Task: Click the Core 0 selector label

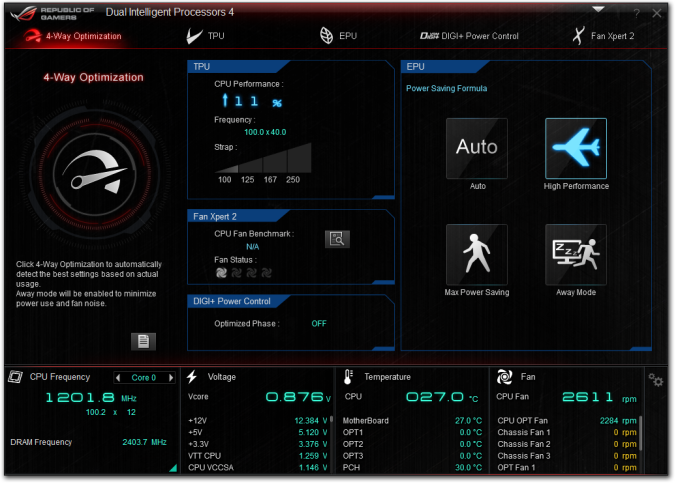Action: click(x=144, y=378)
